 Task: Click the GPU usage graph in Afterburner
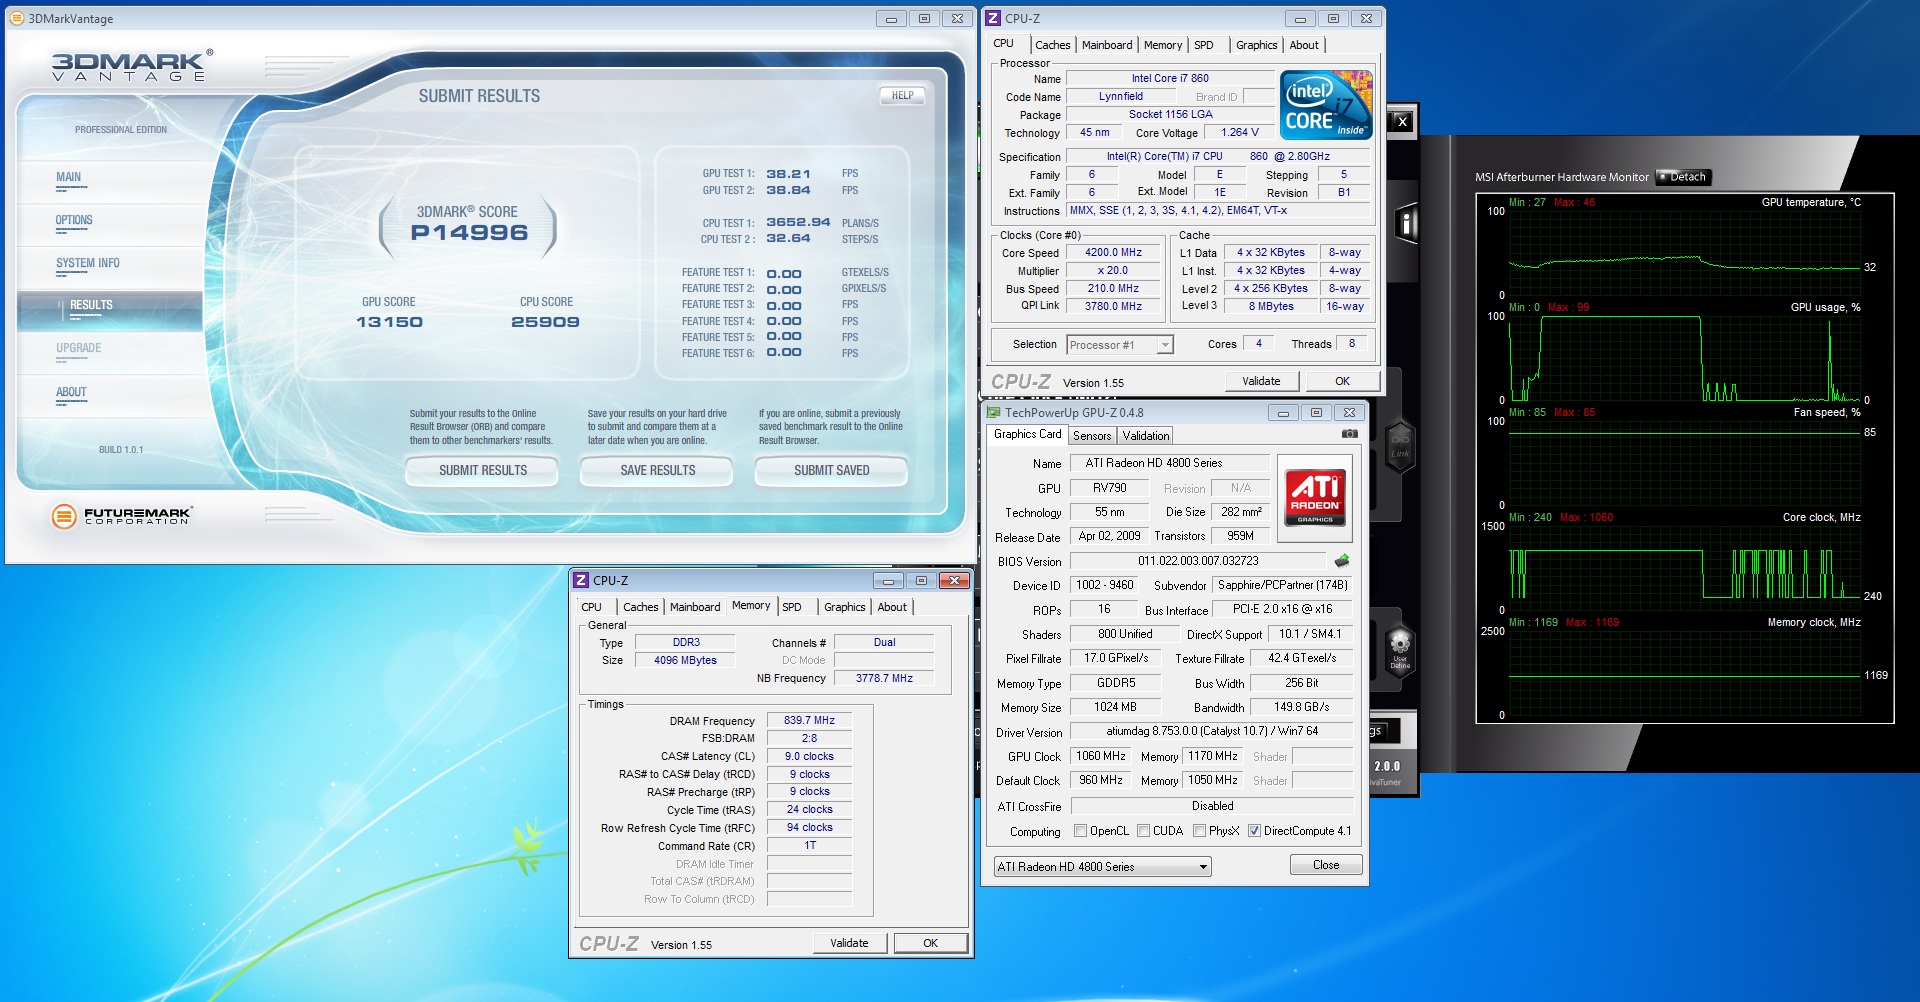1684,358
